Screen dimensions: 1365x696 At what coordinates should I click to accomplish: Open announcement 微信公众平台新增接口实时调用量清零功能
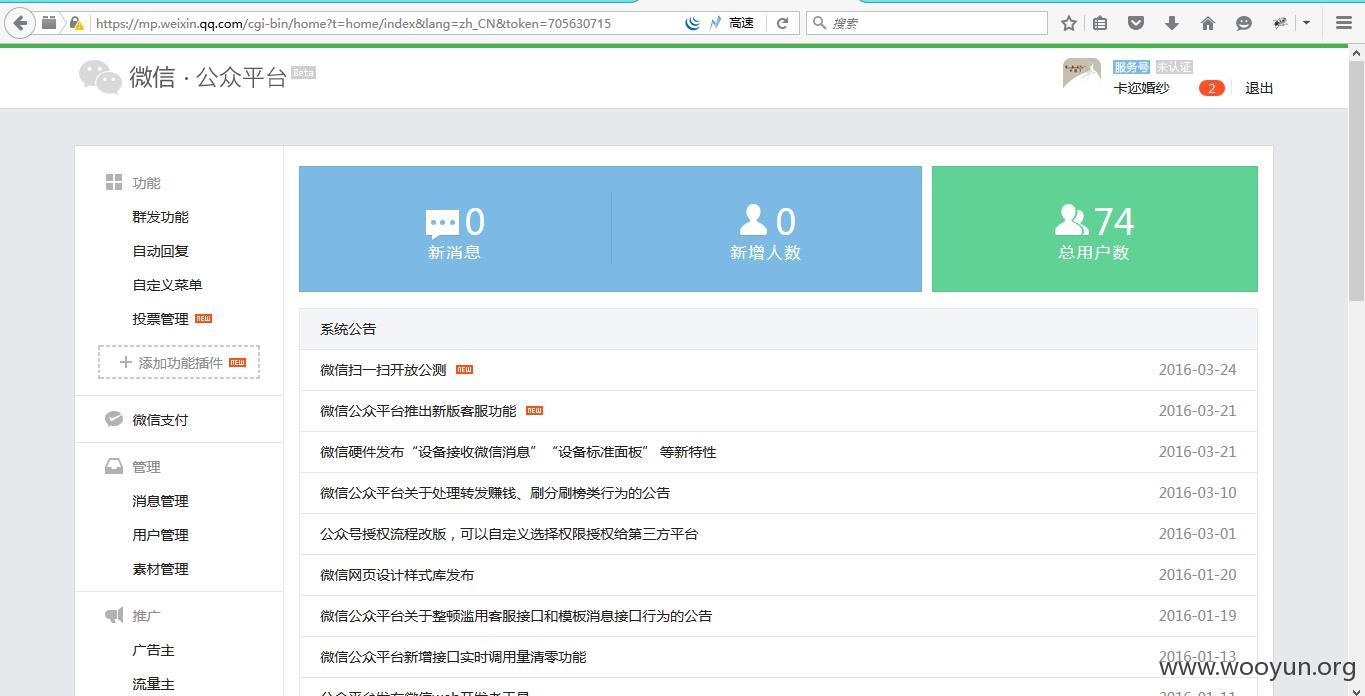(x=453, y=657)
